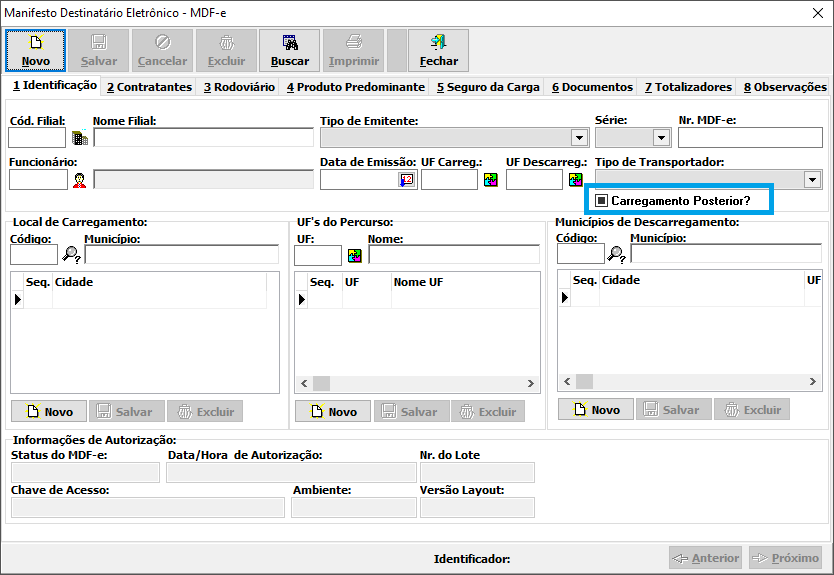
Task: Search Municípios de Descarregamento code with magnifier
Action: (617, 254)
